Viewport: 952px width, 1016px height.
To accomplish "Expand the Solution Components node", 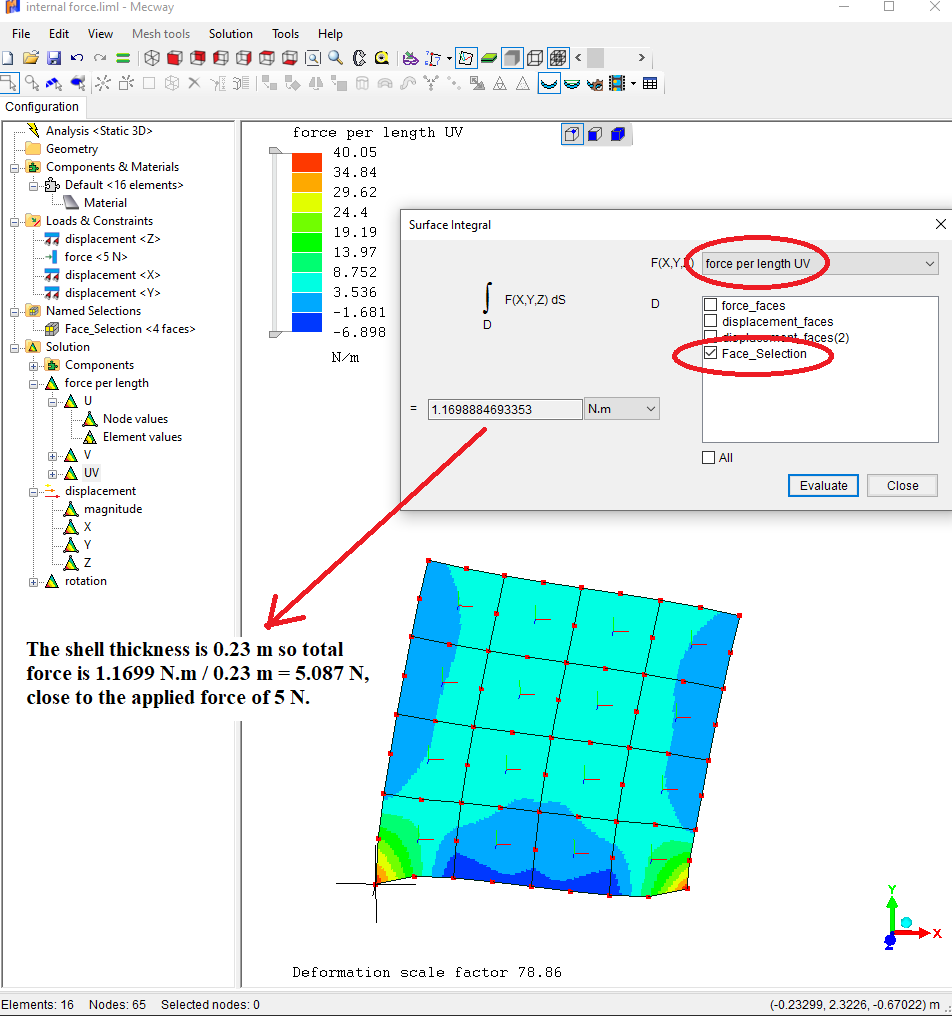I will click(34, 366).
